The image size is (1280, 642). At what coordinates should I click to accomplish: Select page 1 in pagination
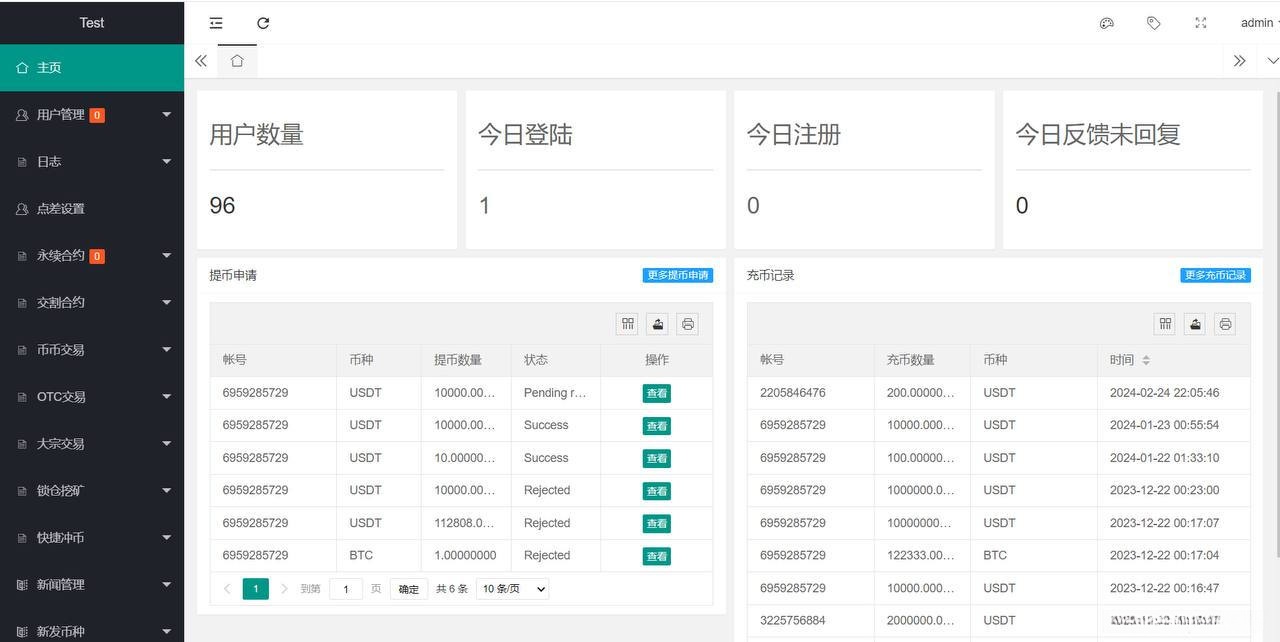[x=255, y=589]
